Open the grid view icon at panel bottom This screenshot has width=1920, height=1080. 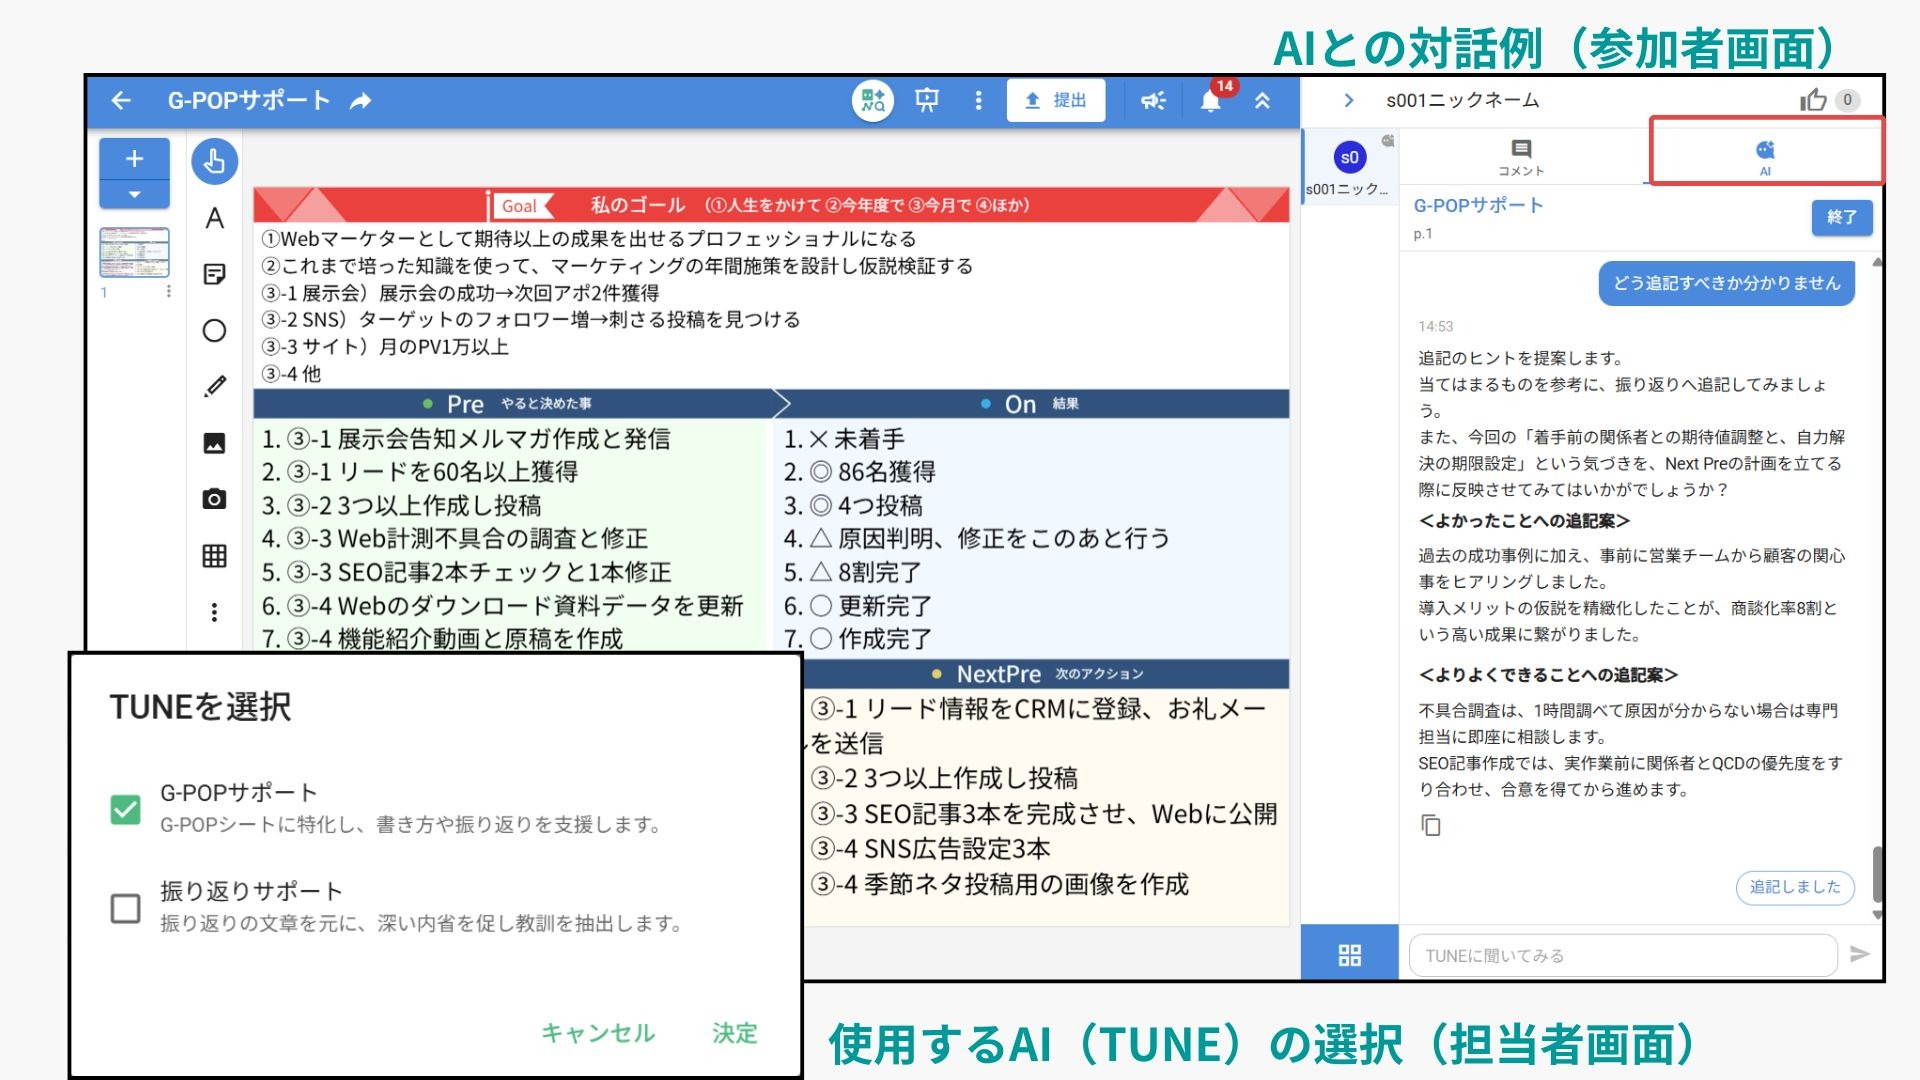tap(1349, 955)
